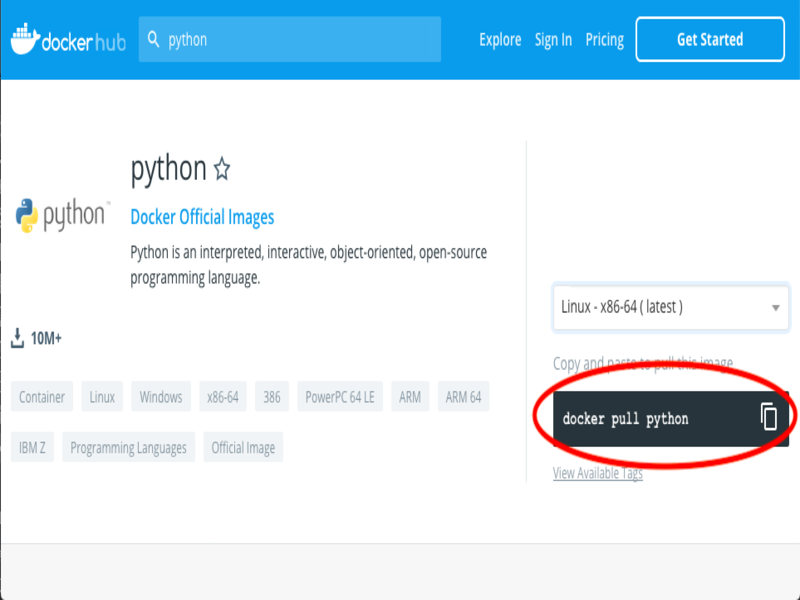The width and height of the screenshot is (800, 600).
Task: Select the Official Image tag
Action: (243, 447)
